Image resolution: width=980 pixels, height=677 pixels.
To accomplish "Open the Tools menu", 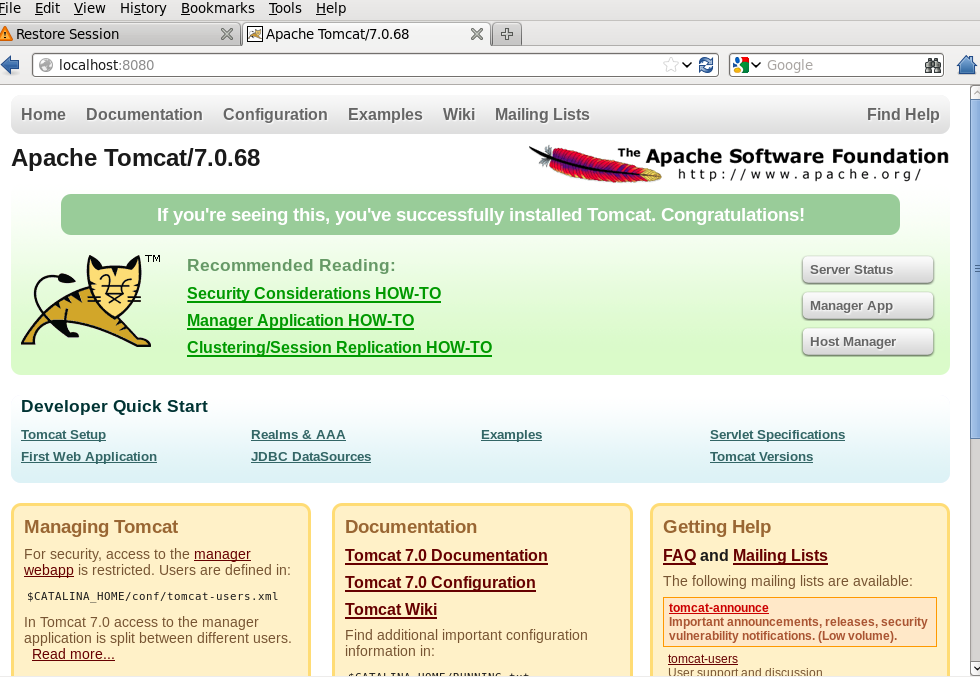I will pyautogui.click(x=285, y=8).
